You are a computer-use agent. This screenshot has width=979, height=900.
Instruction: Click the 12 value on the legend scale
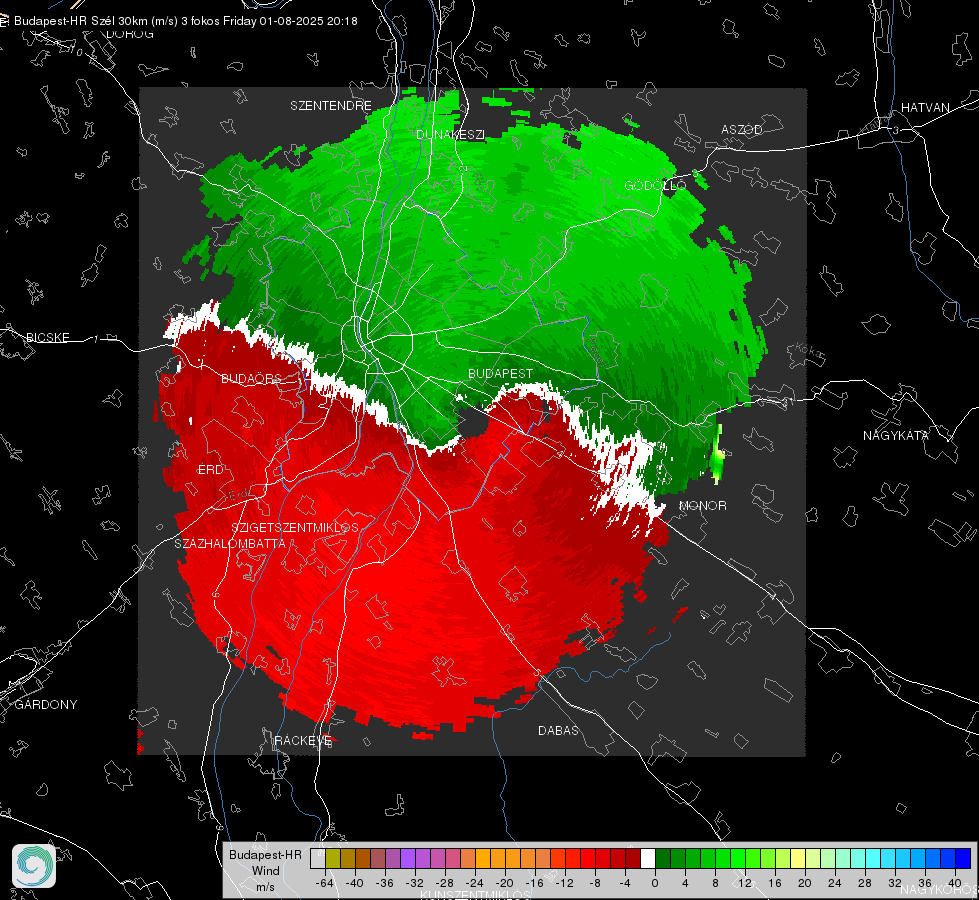[745, 883]
